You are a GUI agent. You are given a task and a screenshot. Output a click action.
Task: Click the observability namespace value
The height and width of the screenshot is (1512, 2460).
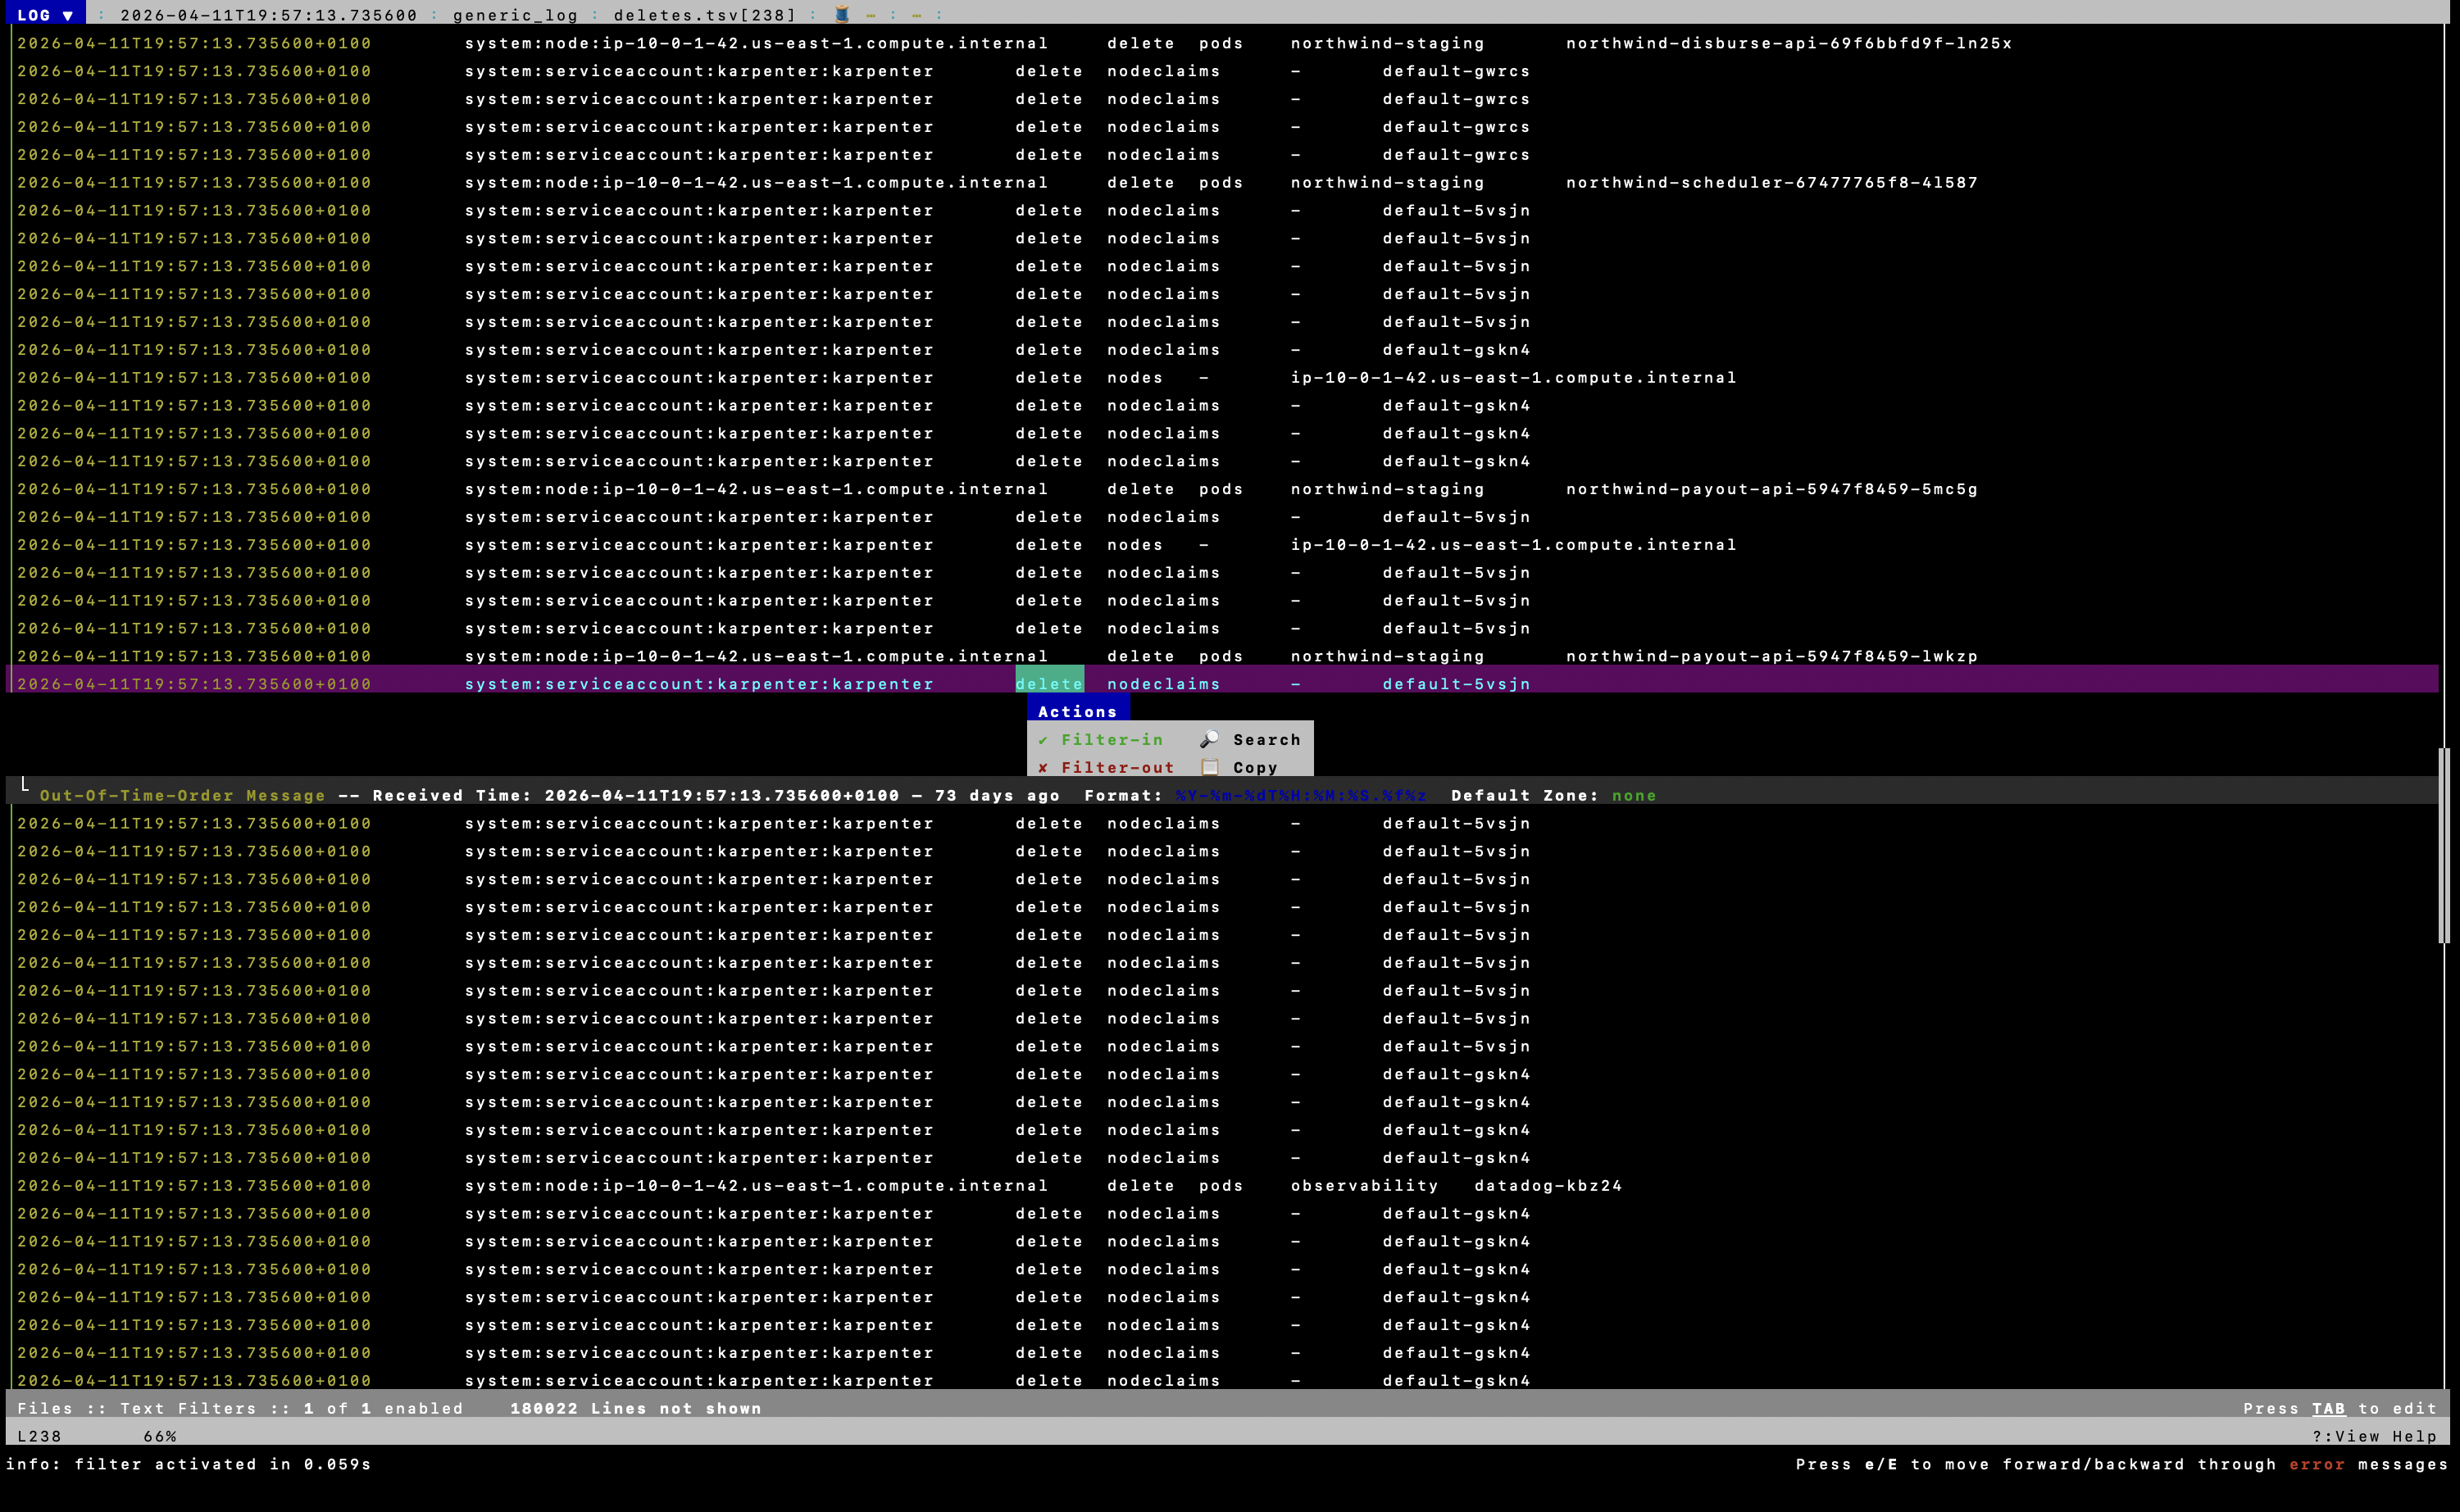(1364, 1186)
